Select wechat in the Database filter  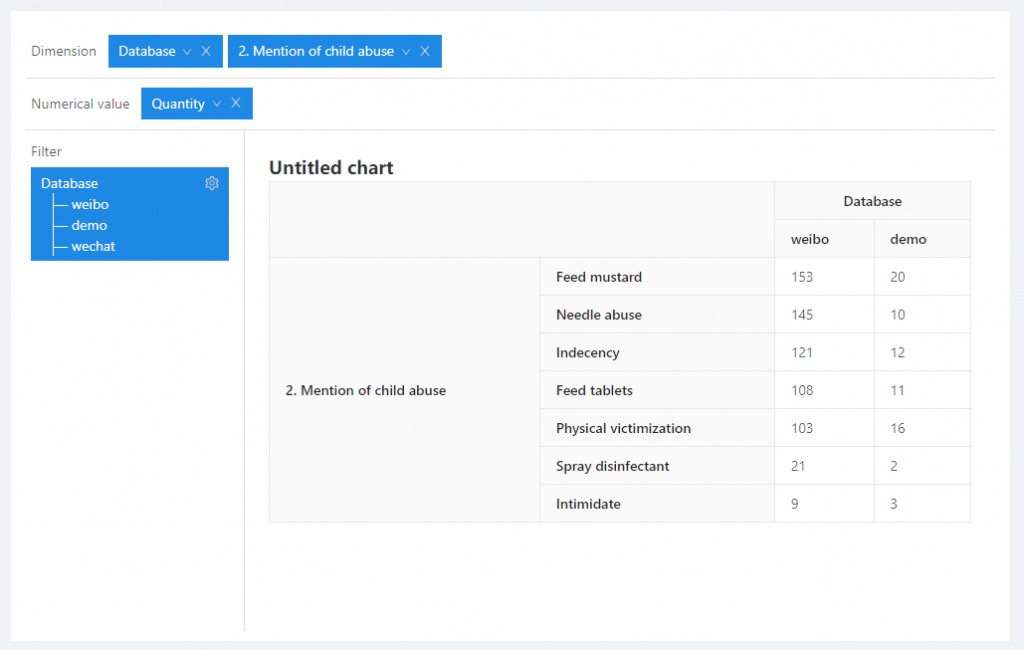(93, 246)
